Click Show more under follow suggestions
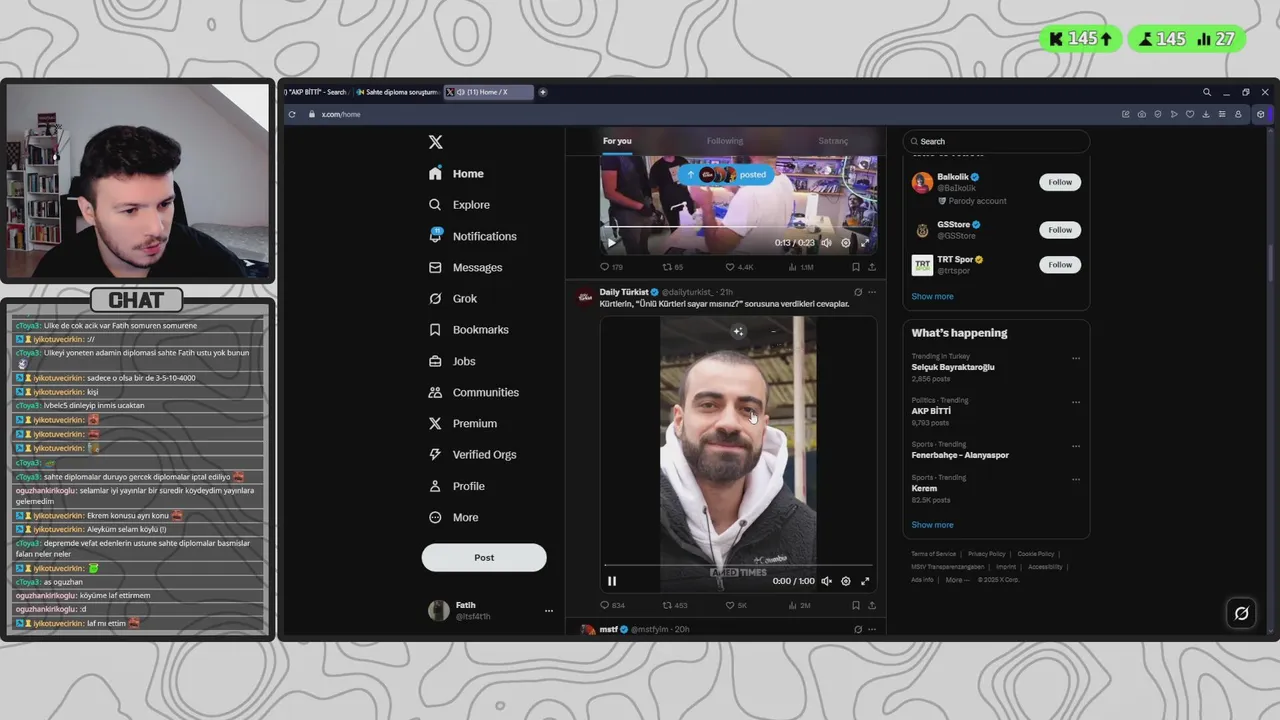Image resolution: width=1280 pixels, height=720 pixels. coord(932,296)
